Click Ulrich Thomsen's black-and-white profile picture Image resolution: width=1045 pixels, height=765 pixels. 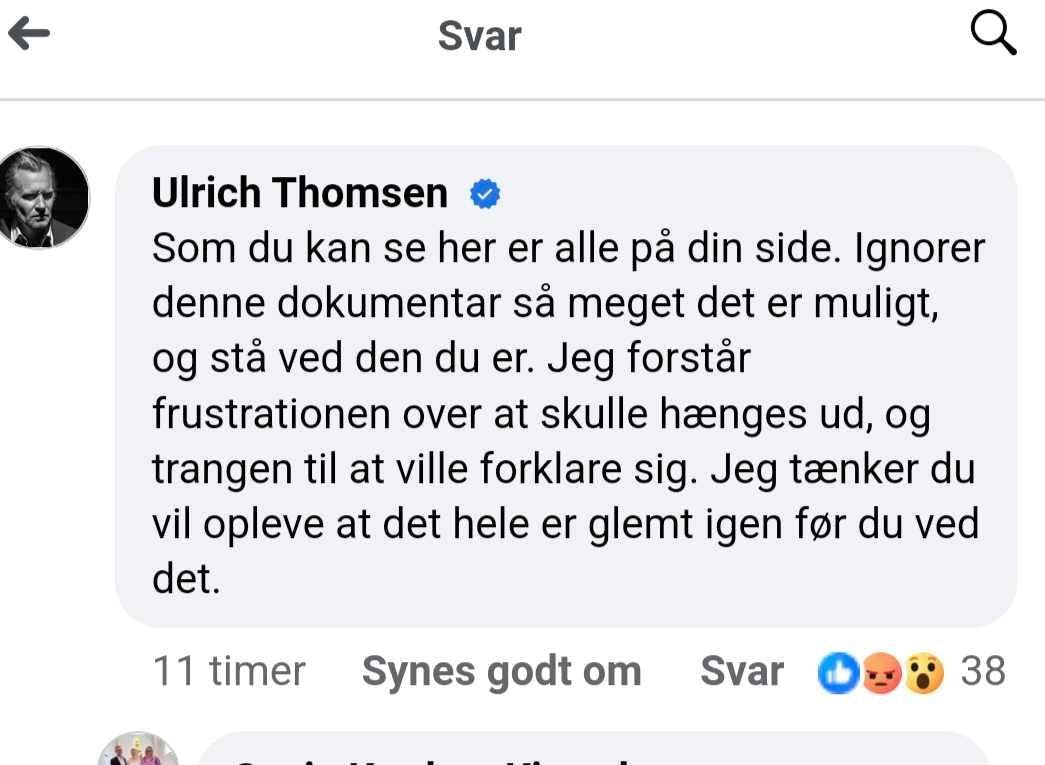[44, 197]
